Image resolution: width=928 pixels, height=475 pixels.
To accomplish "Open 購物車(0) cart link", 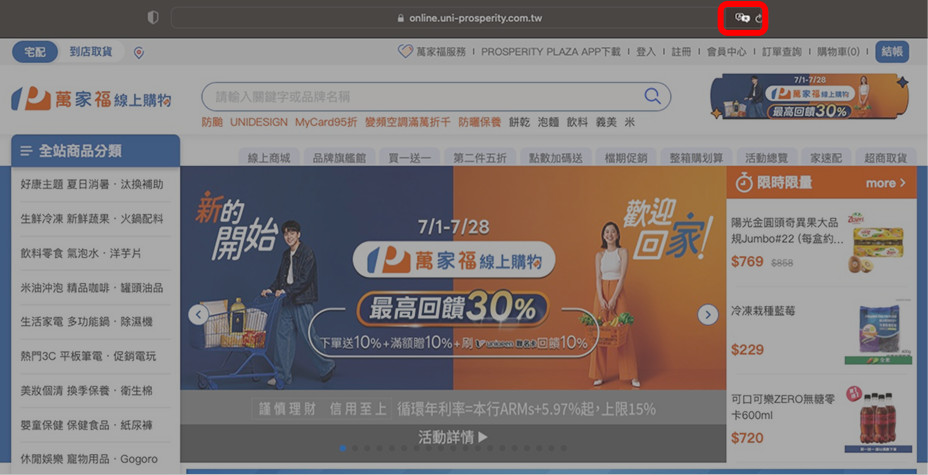I will click(x=838, y=52).
